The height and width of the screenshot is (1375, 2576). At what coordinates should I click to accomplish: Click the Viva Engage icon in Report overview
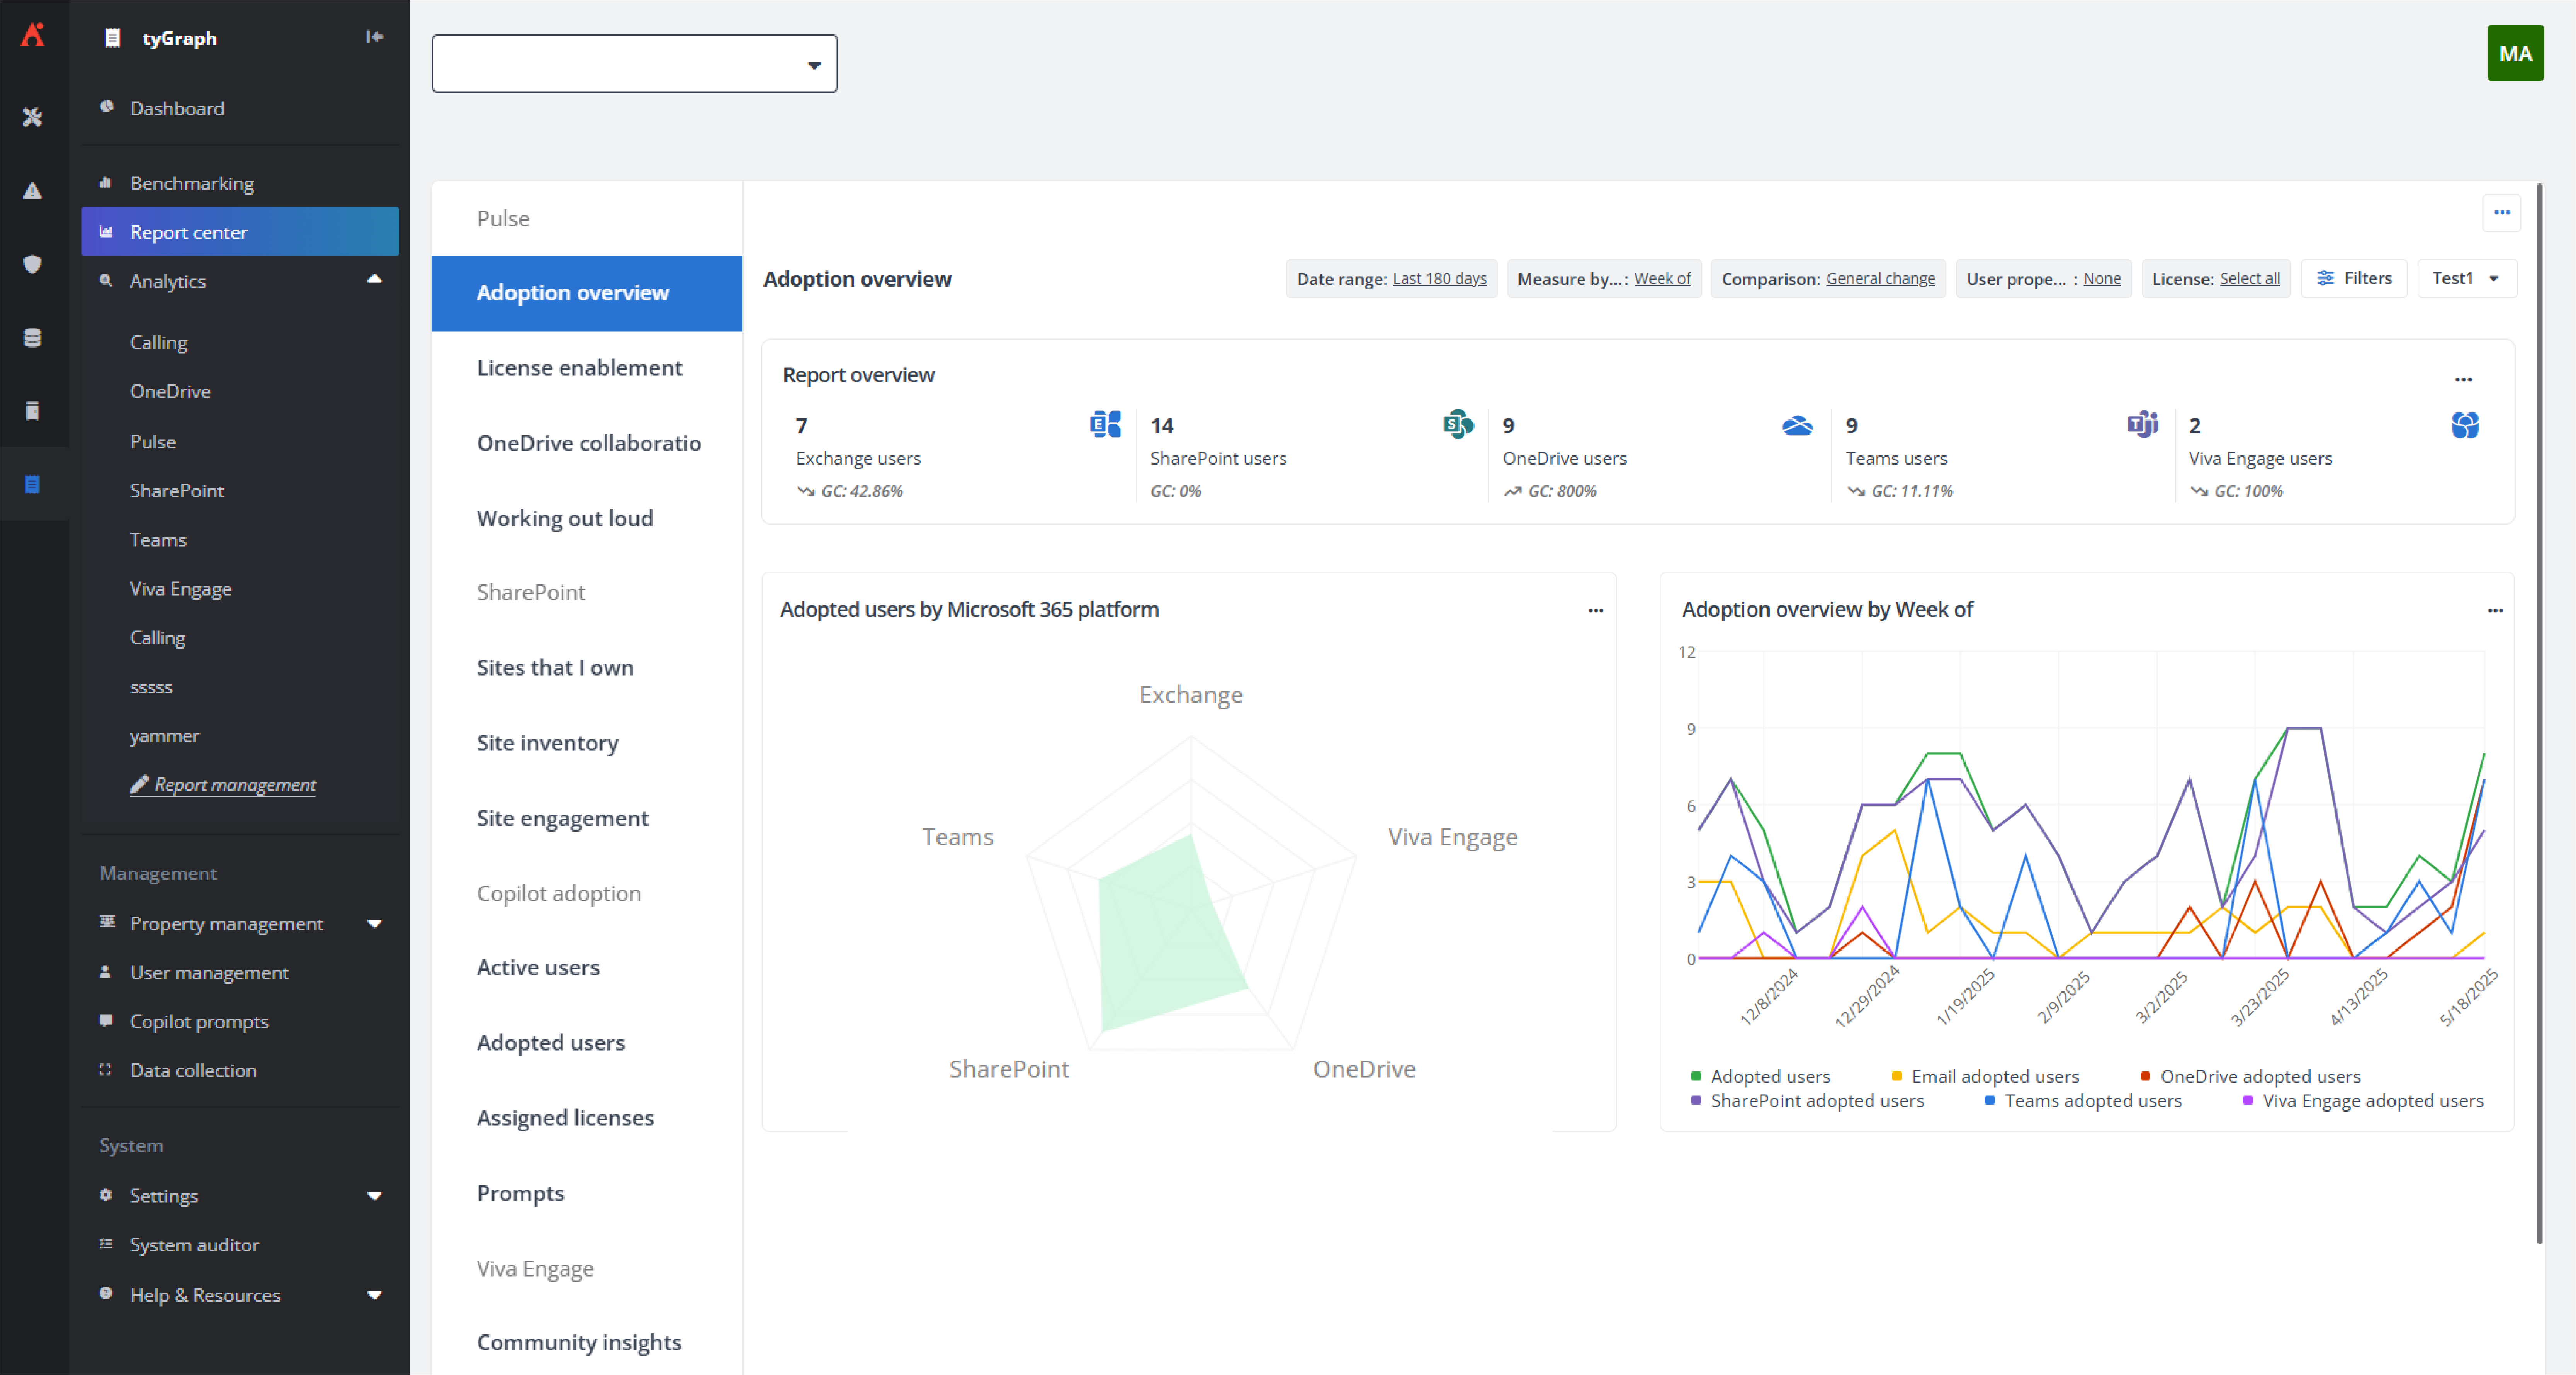2465,425
